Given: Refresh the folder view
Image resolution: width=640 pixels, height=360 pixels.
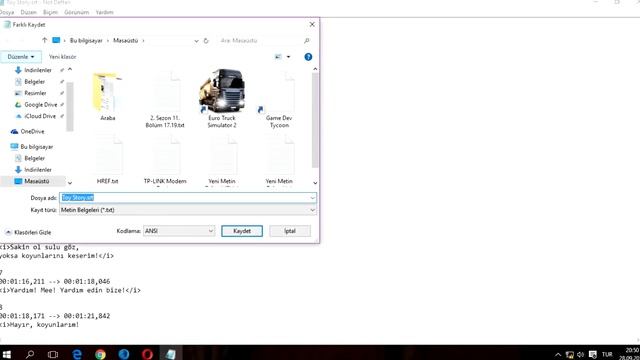Looking at the screenshot, I should 206,41.
